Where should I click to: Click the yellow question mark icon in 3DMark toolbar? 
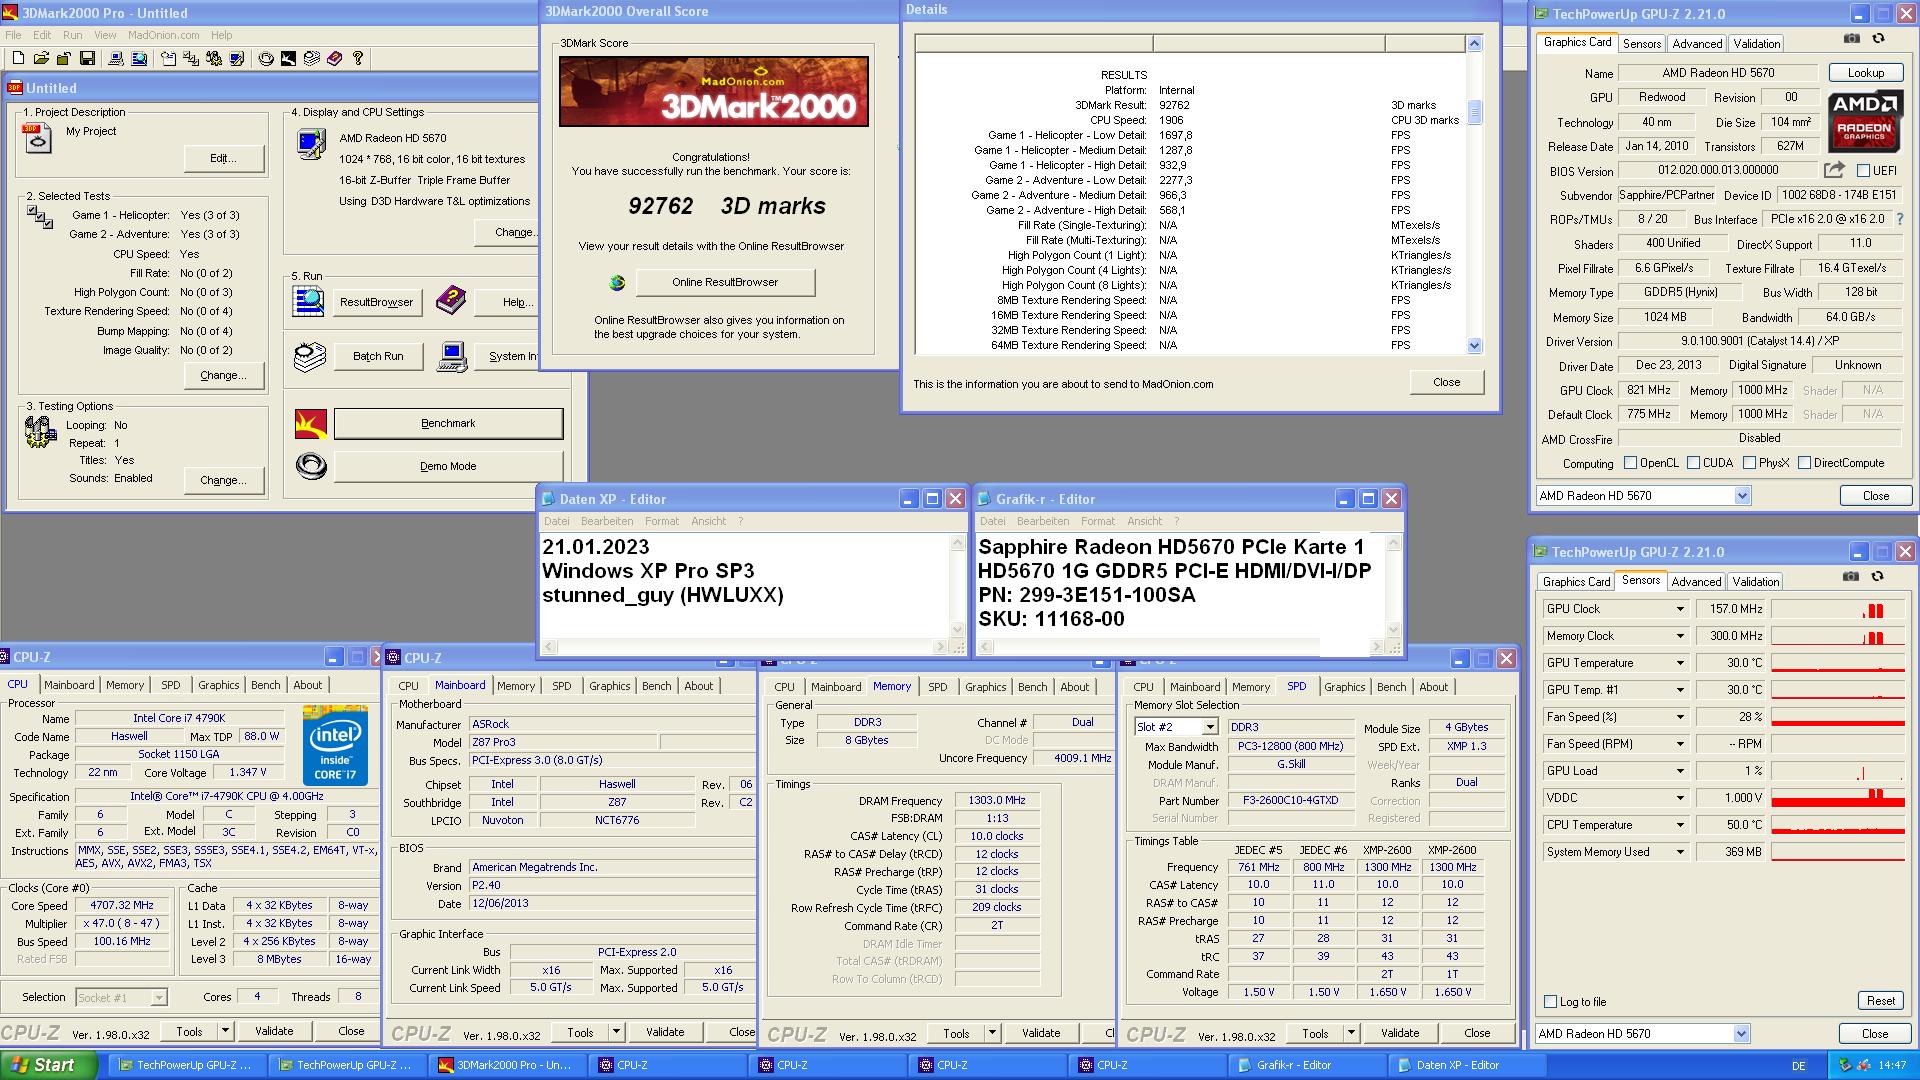point(358,59)
